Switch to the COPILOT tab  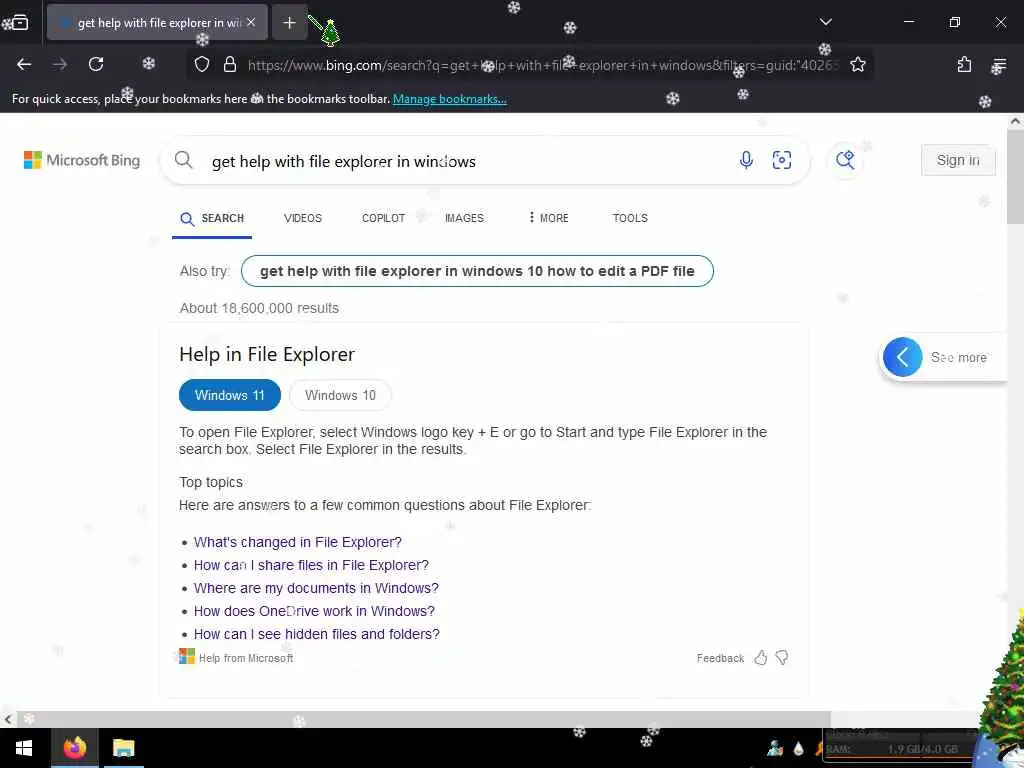tap(383, 218)
